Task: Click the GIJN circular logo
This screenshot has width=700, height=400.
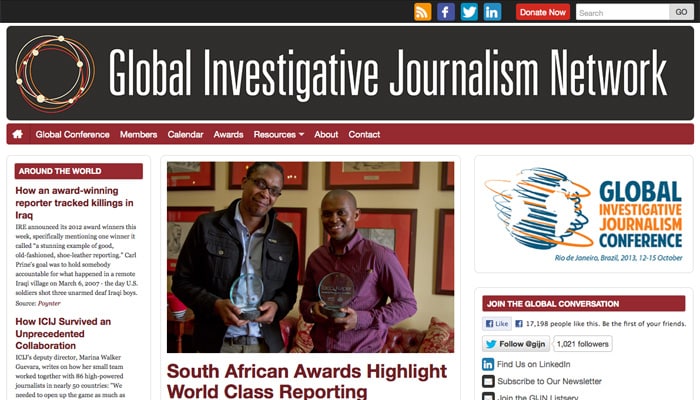Action: pos(55,74)
